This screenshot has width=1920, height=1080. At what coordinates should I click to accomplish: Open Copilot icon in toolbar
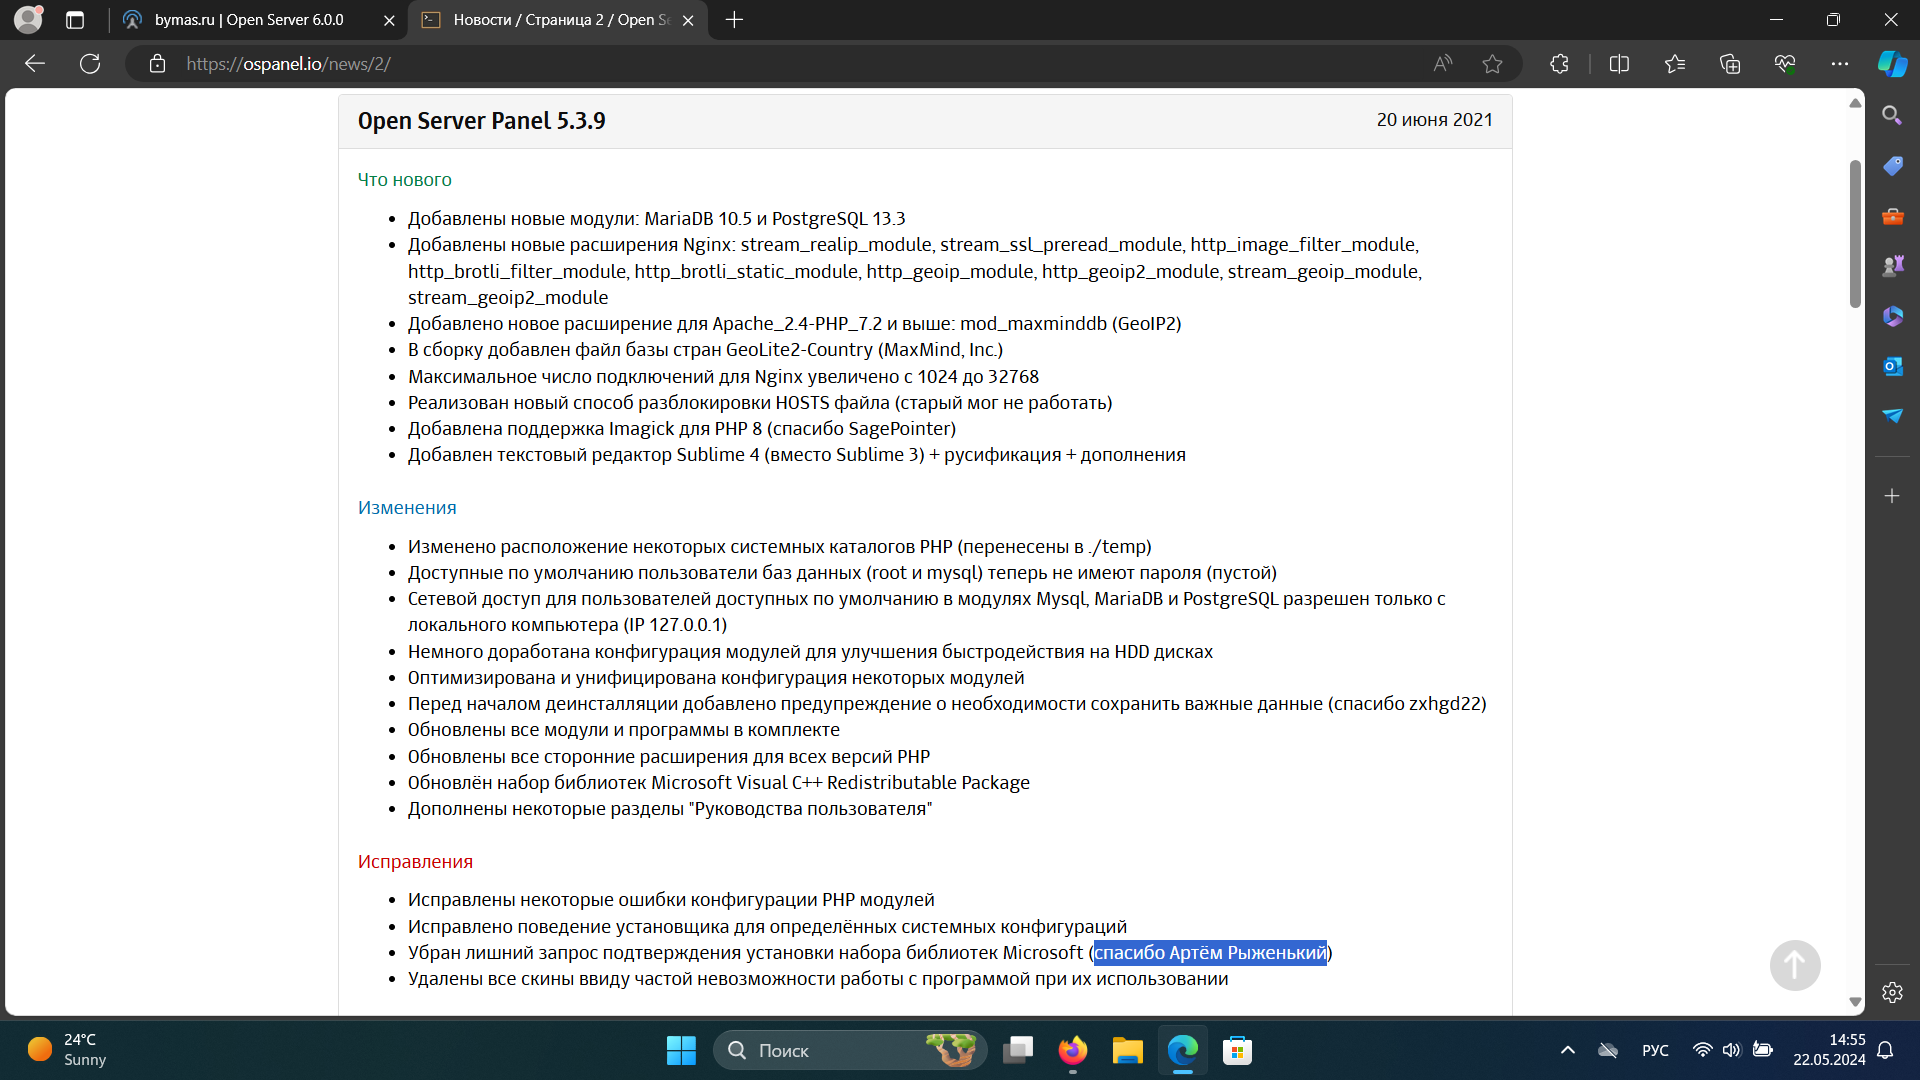pyautogui.click(x=1892, y=64)
